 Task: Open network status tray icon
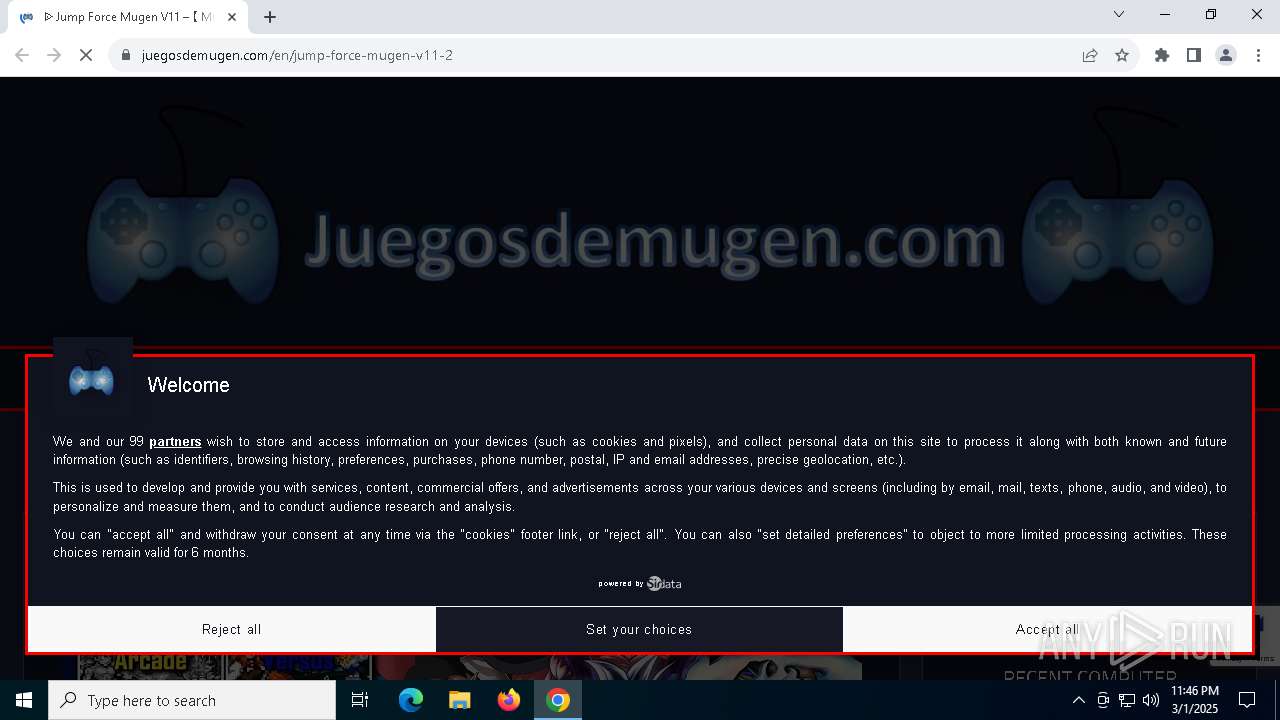(x=1127, y=700)
